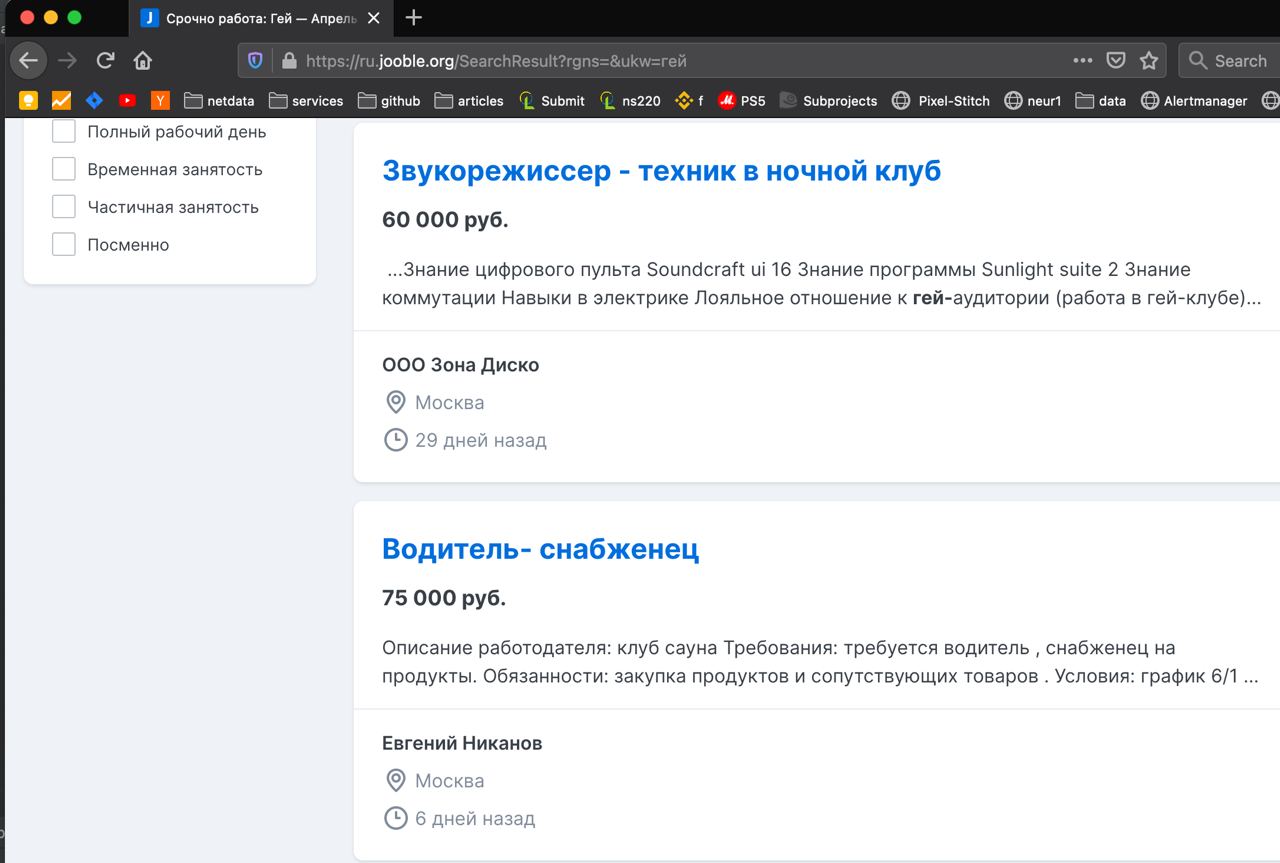The image size is (1280, 863).
Task: Open the tracking protection shield icon
Action: coord(256,61)
